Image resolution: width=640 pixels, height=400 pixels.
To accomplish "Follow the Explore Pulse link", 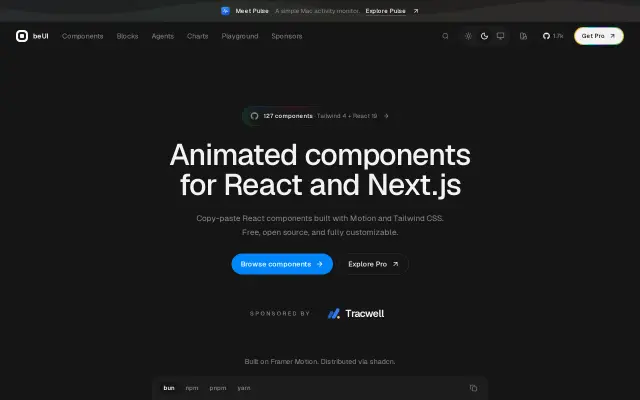I will (385, 11).
